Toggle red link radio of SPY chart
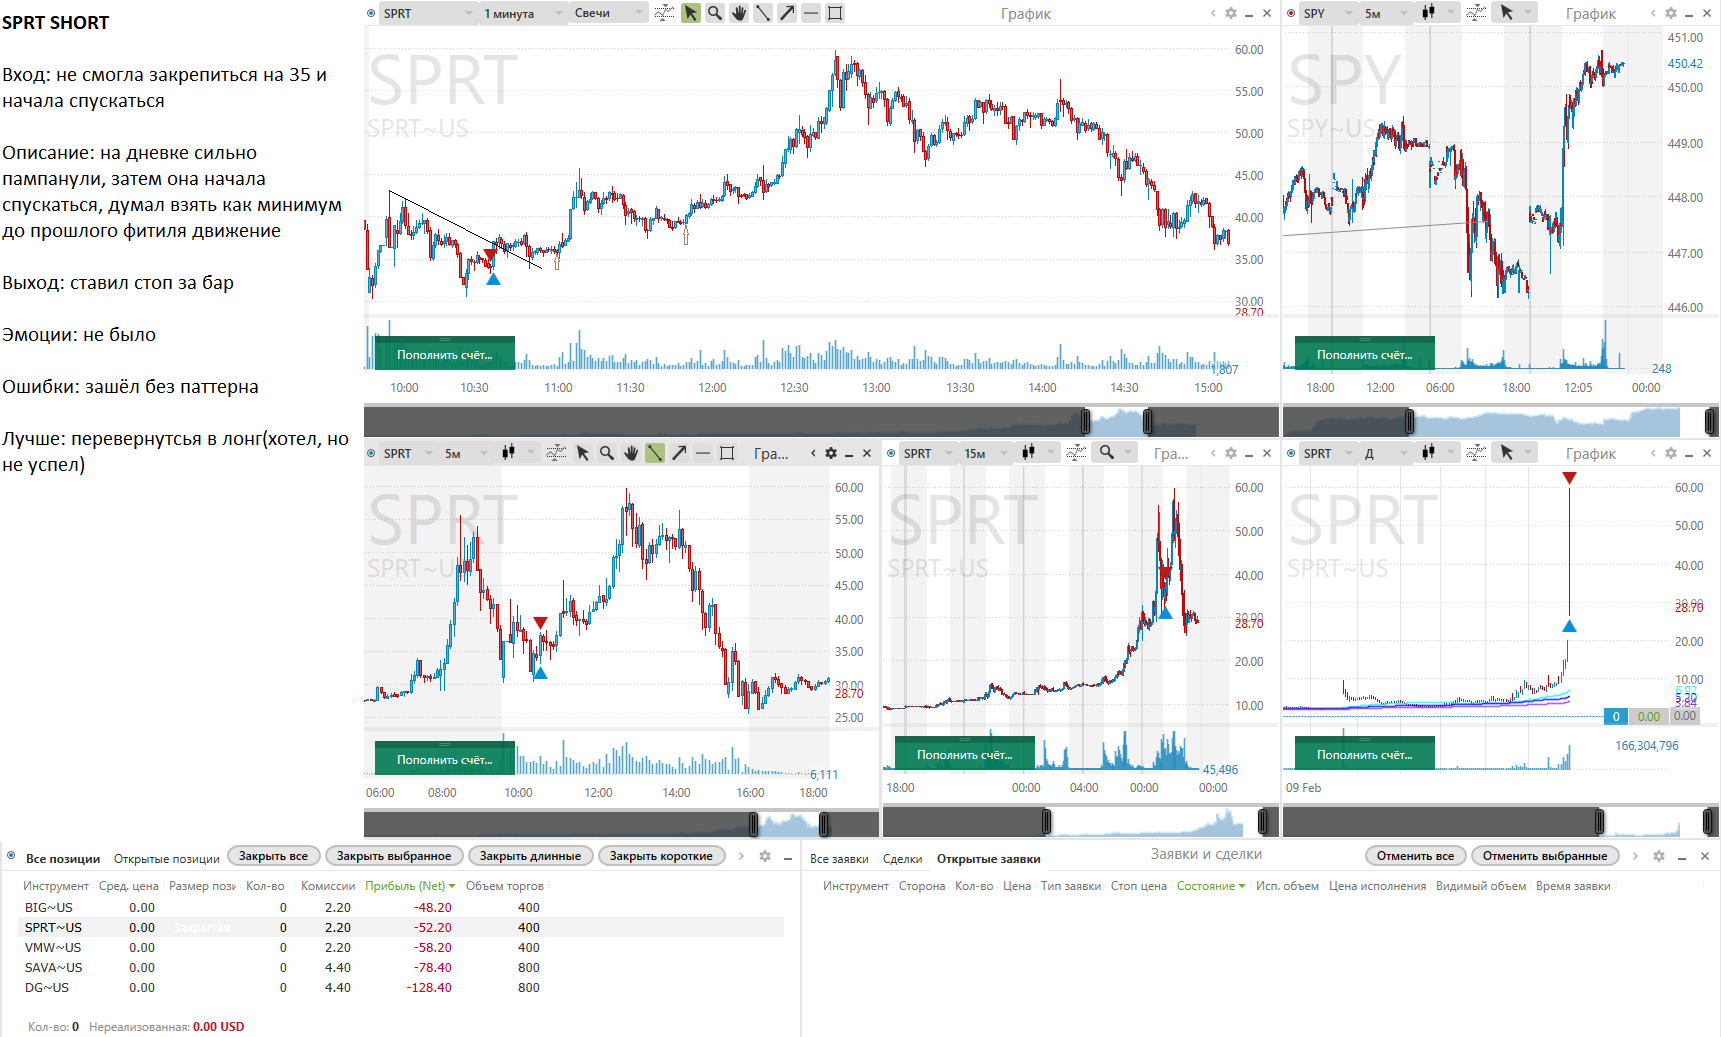The width and height of the screenshot is (1721, 1037). (1292, 13)
